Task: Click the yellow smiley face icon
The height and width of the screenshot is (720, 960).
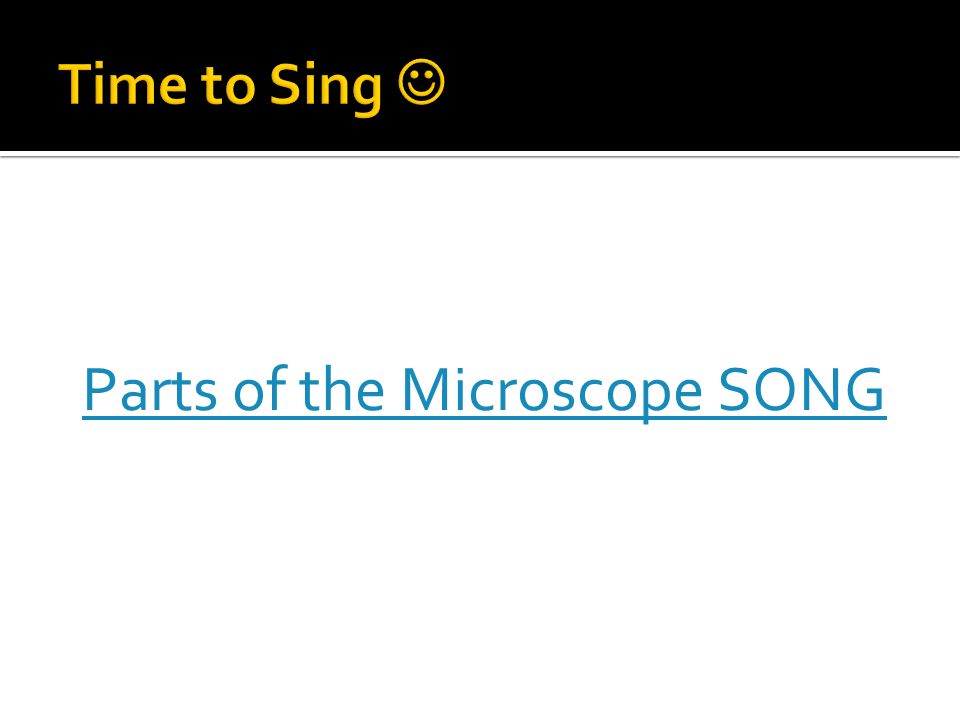Action: pyautogui.click(x=421, y=82)
